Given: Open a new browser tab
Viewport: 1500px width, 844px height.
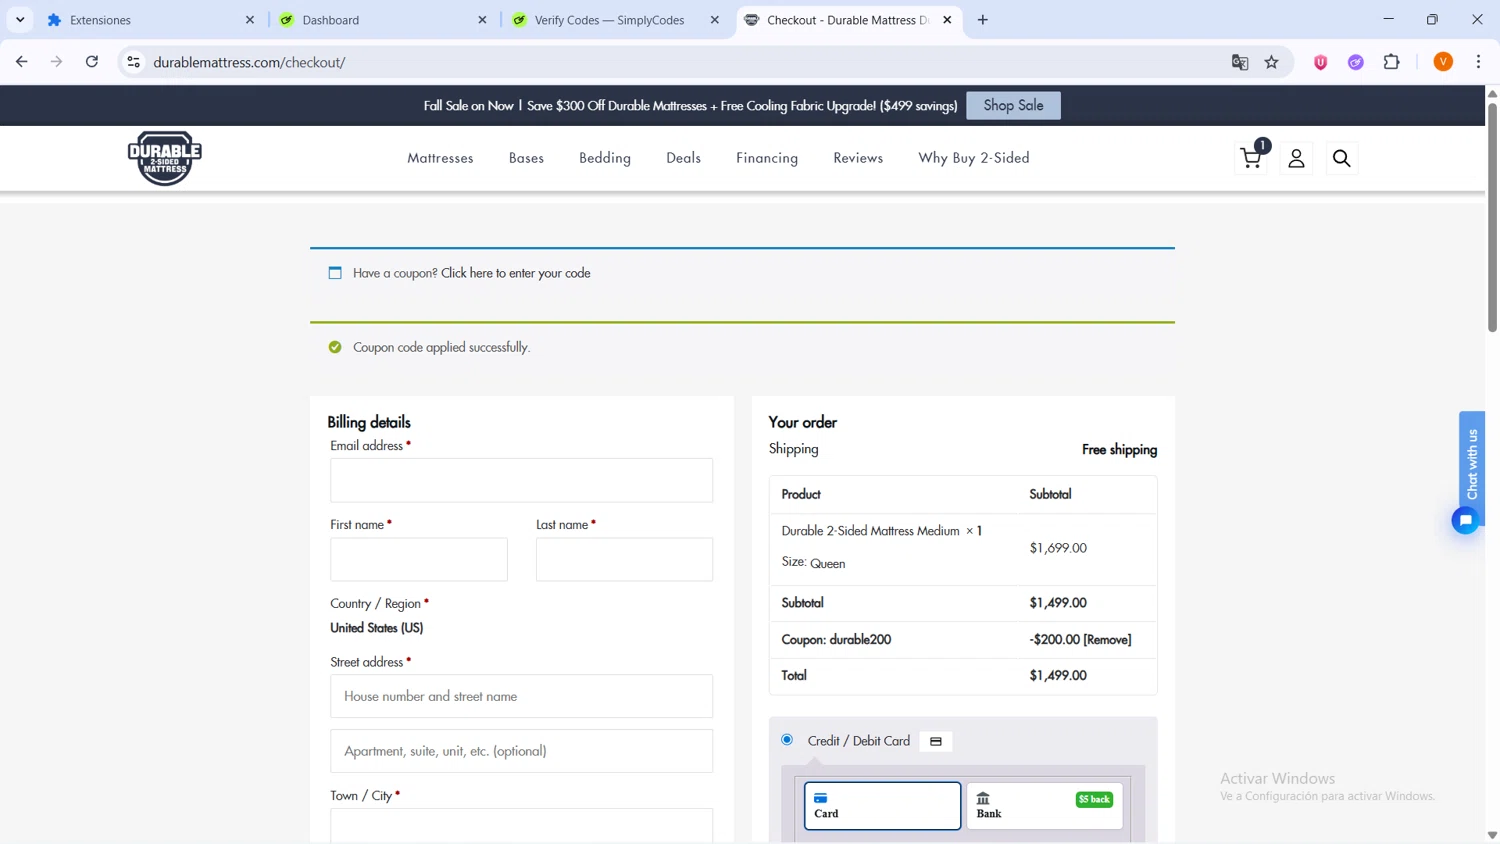Looking at the screenshot, I should point(983,20).
